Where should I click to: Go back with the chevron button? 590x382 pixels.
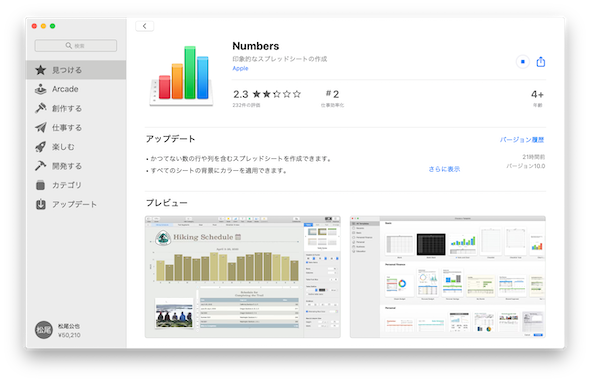click(144, 26)
